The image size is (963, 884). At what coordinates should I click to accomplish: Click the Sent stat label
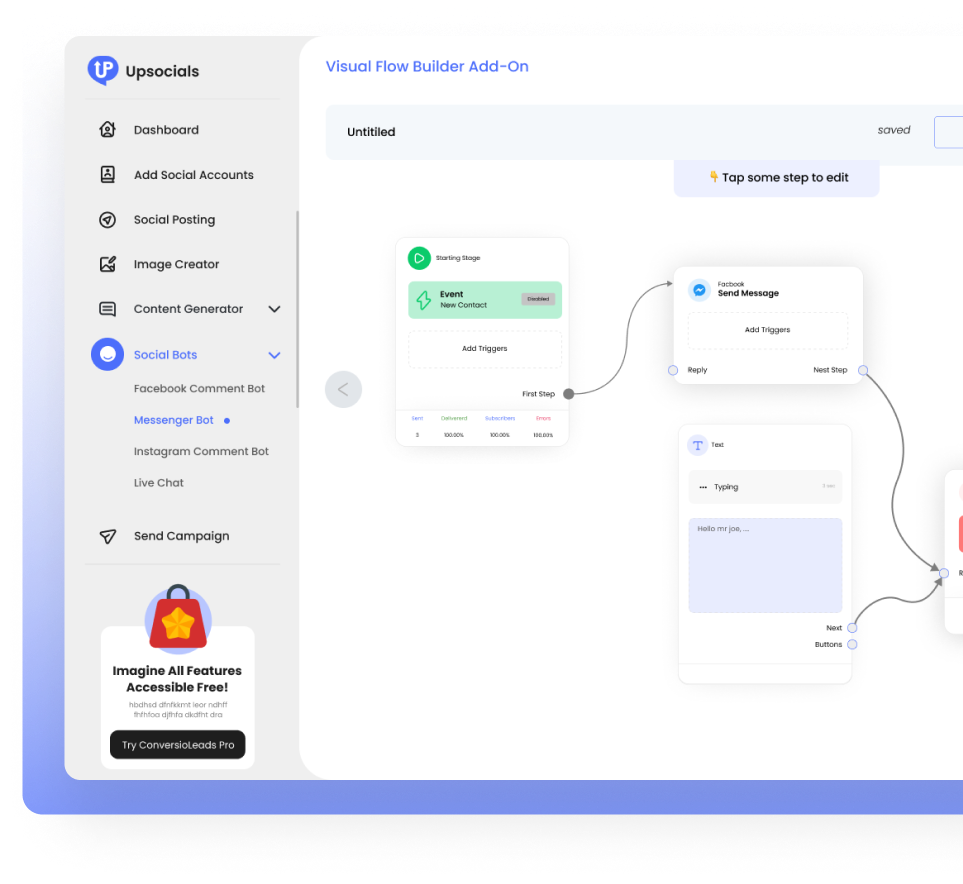click(417, 418)
